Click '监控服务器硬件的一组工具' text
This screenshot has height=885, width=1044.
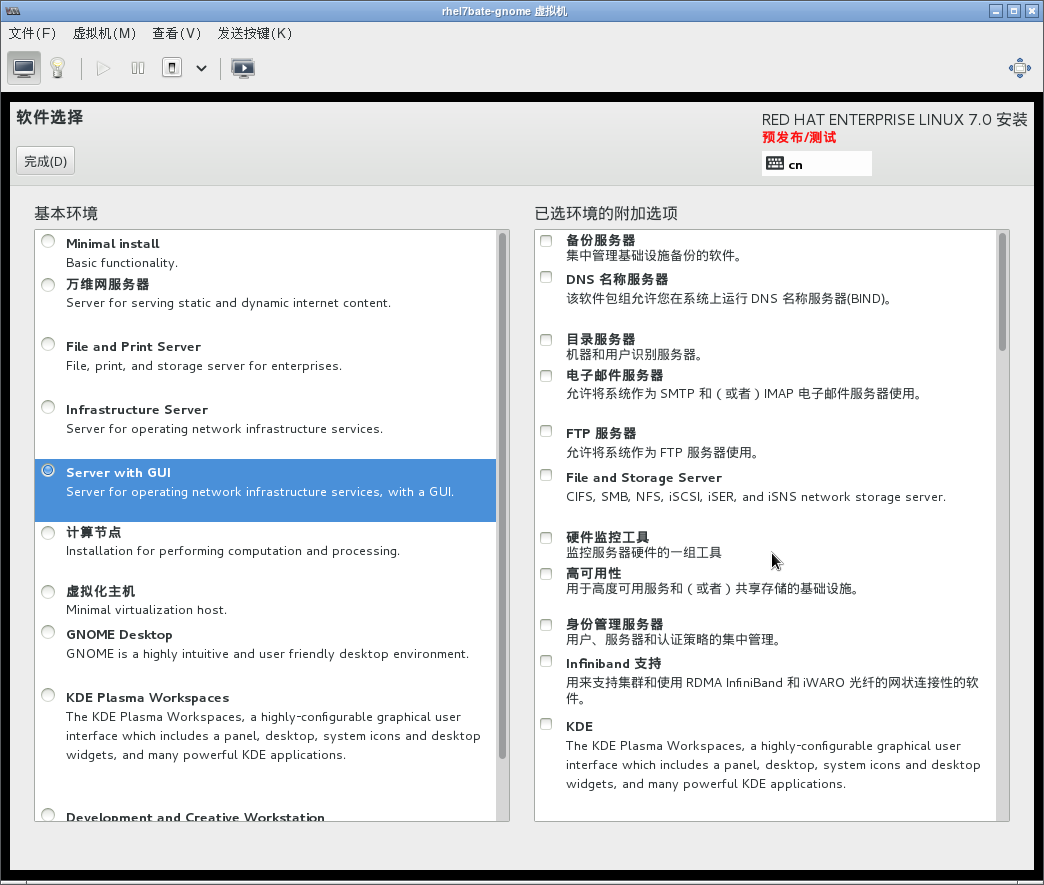[x=644, y=552]
